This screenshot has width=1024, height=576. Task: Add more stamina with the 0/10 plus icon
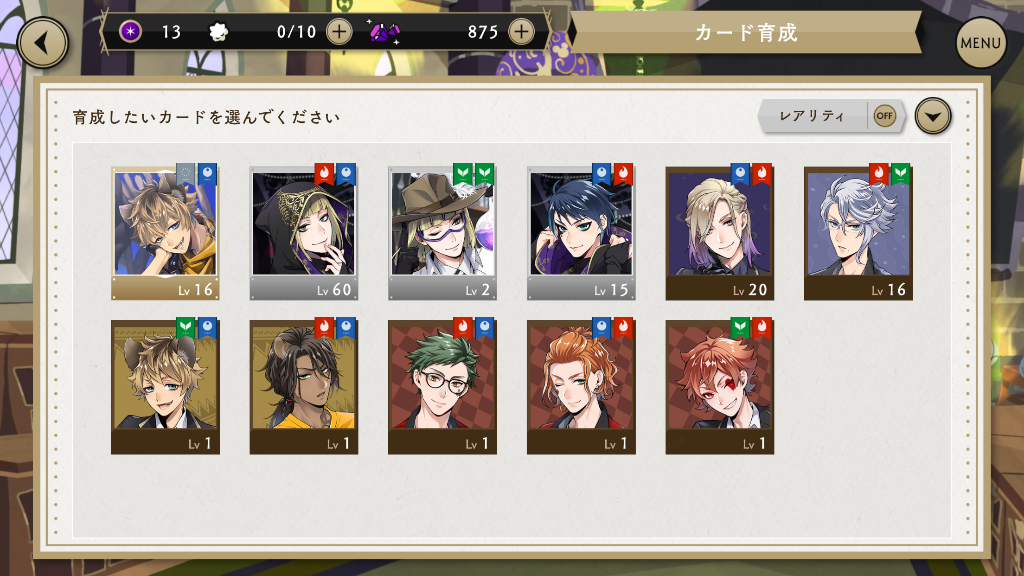(x=339, y=31)
